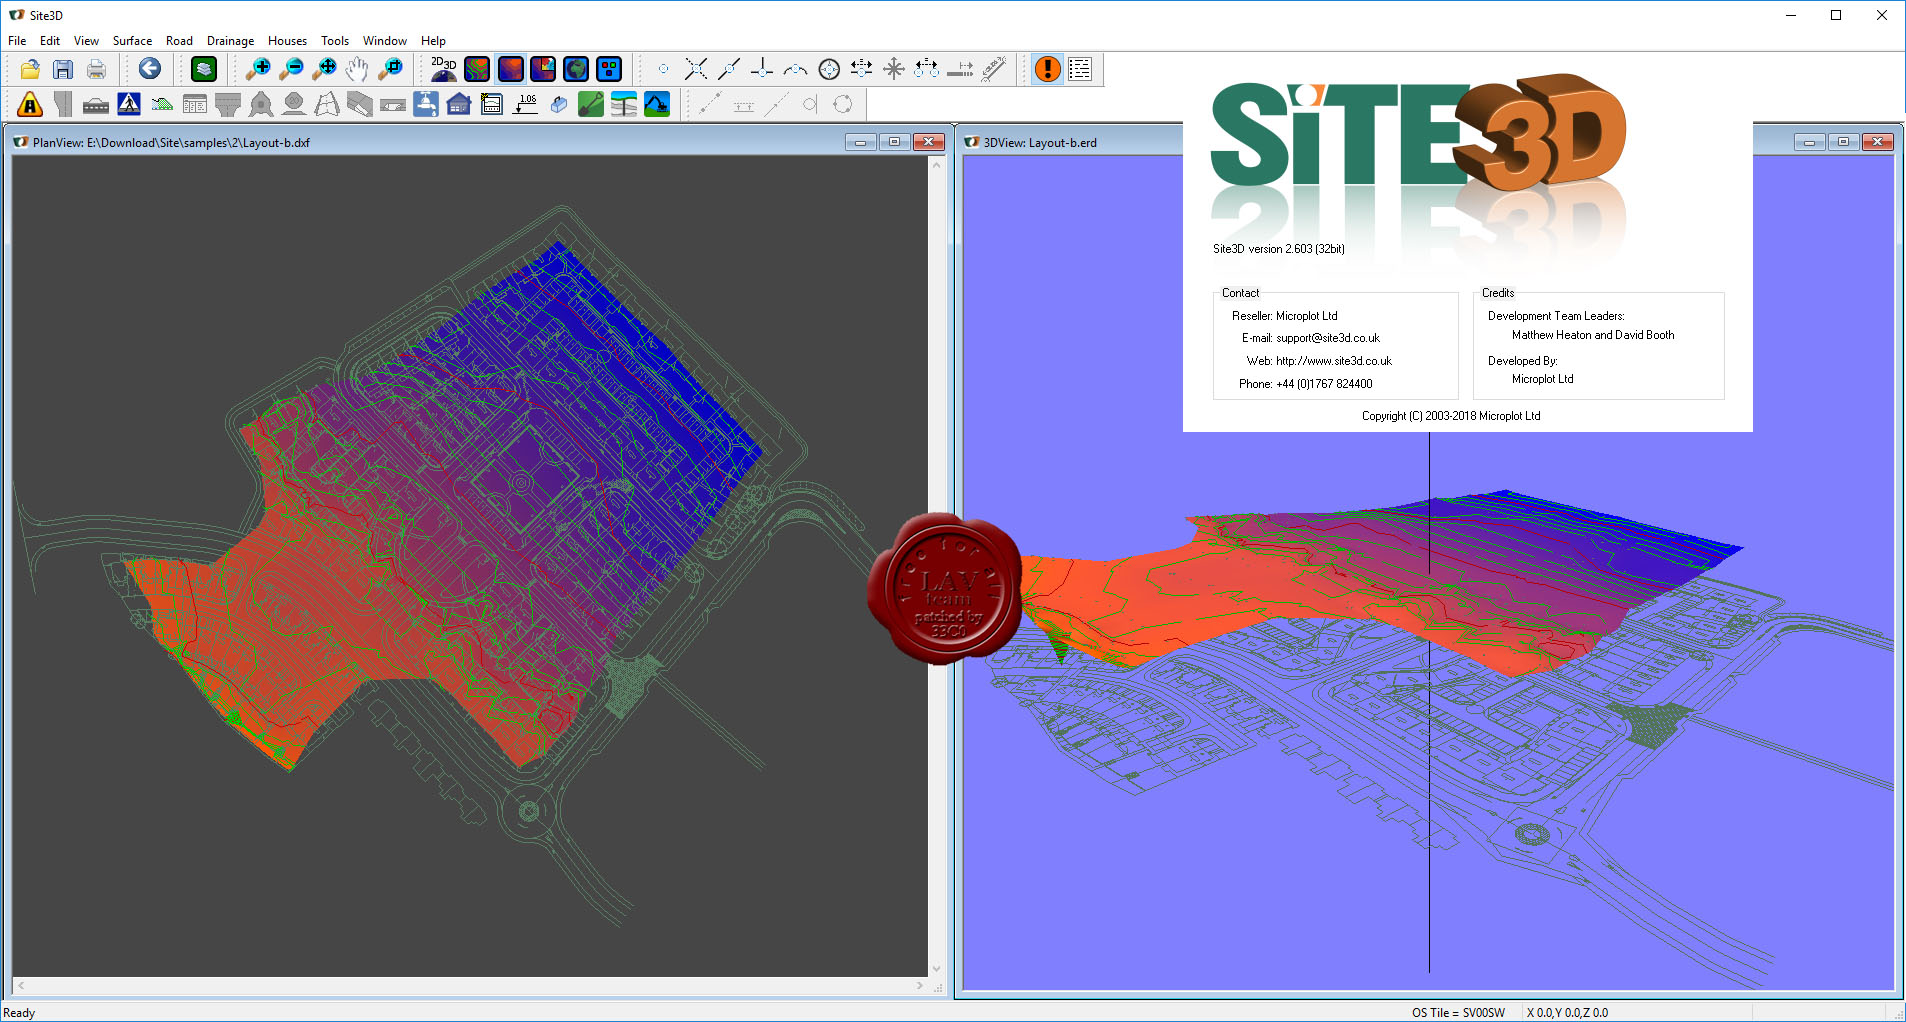Click the blue house icon
The image size is (1906, 1022).
click(459, 104)
